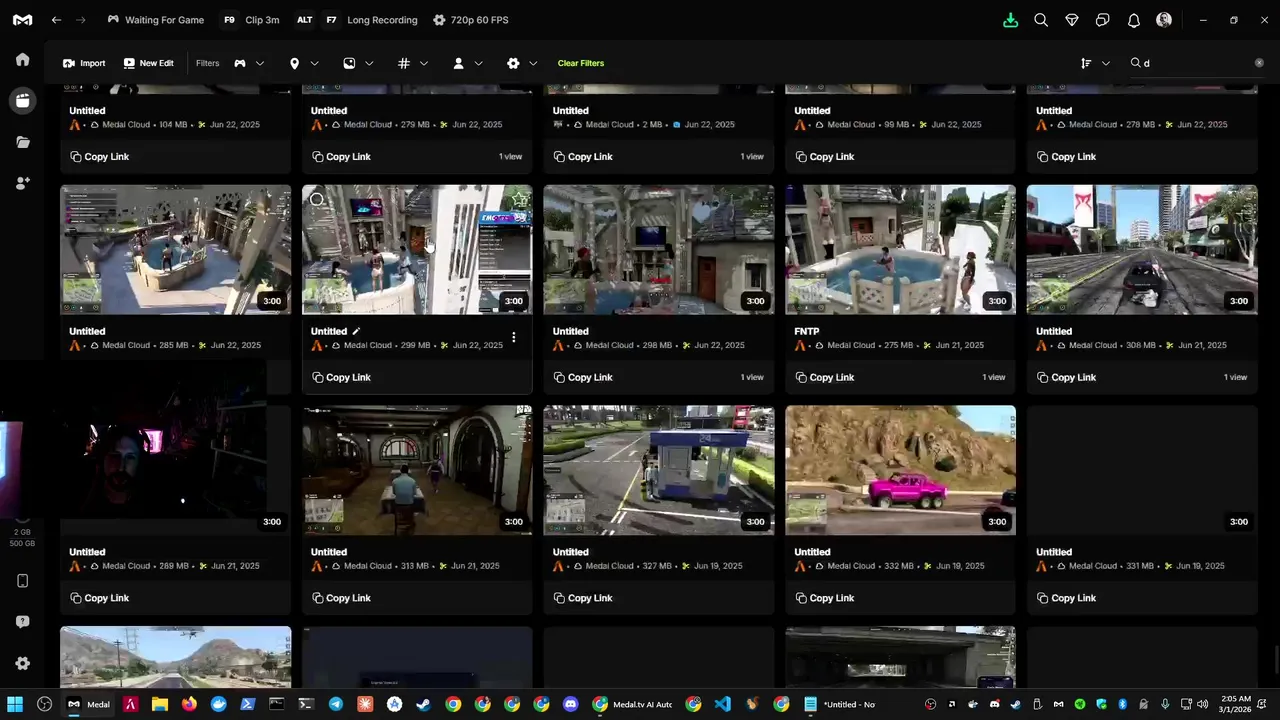The height and width of the screenshot is (720, 1280).
Task: Open the Telegram taskbar icon
Action: coord(336,704)
